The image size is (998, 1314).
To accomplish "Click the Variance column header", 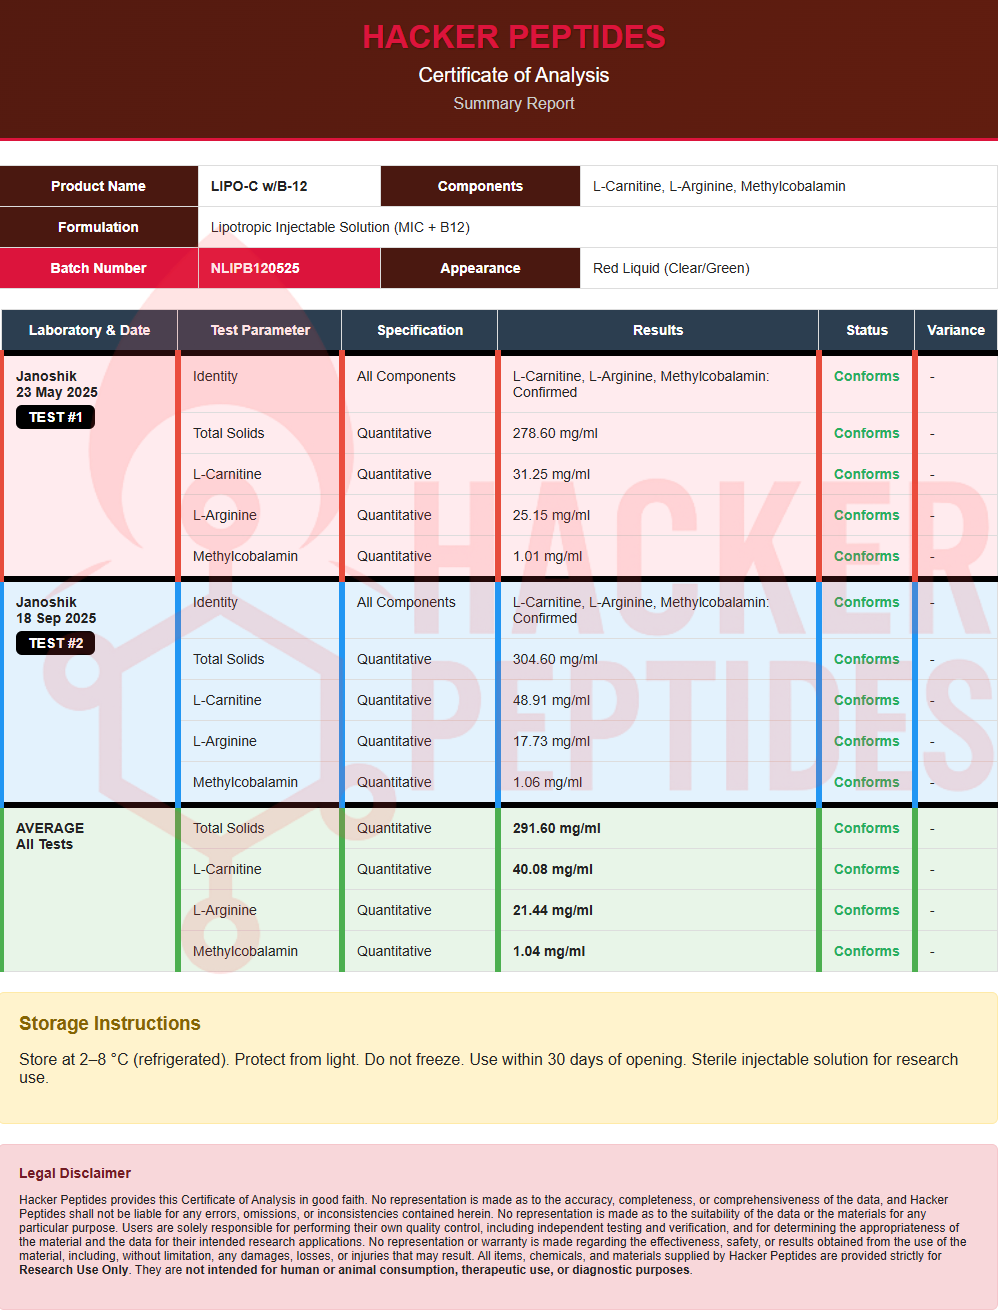I will click(x=956, y=330).
